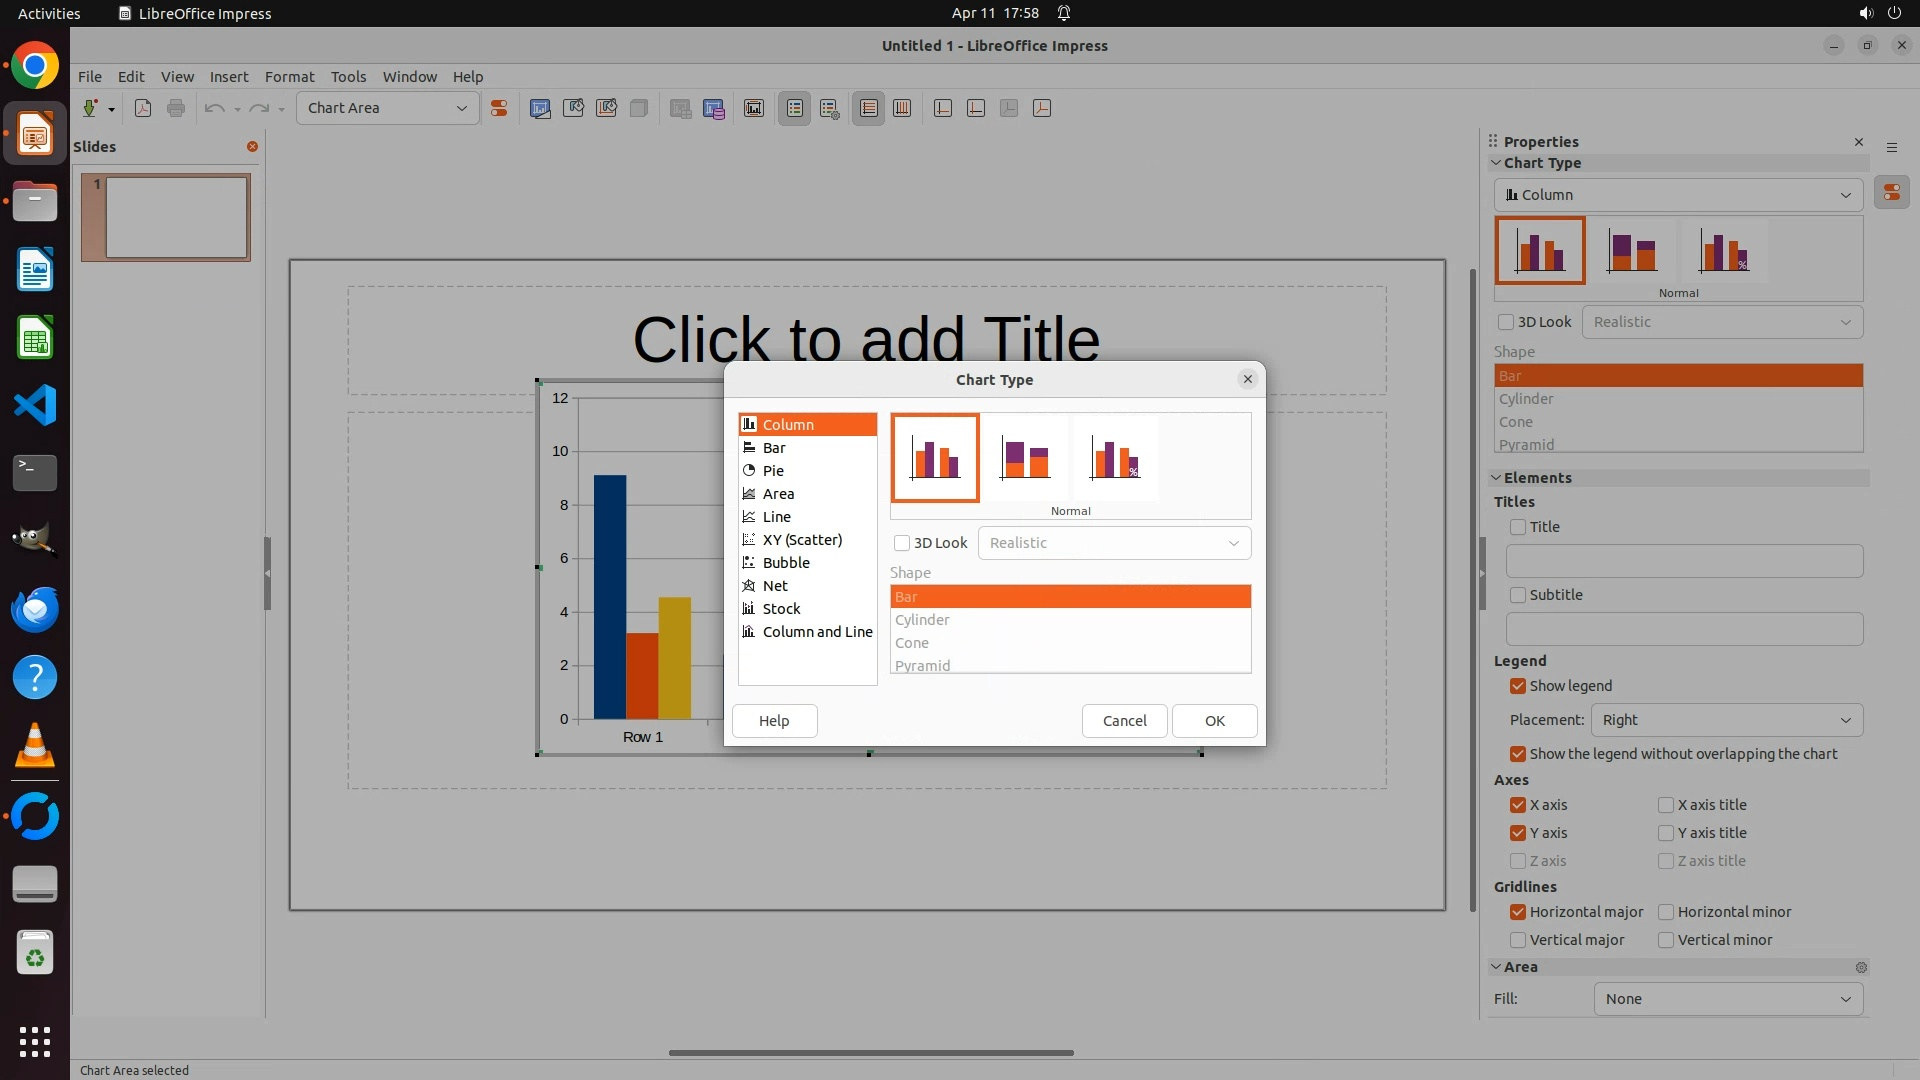Choose the Stock chart type
The image size is (1920, 1080).
[x=781, y=608]
